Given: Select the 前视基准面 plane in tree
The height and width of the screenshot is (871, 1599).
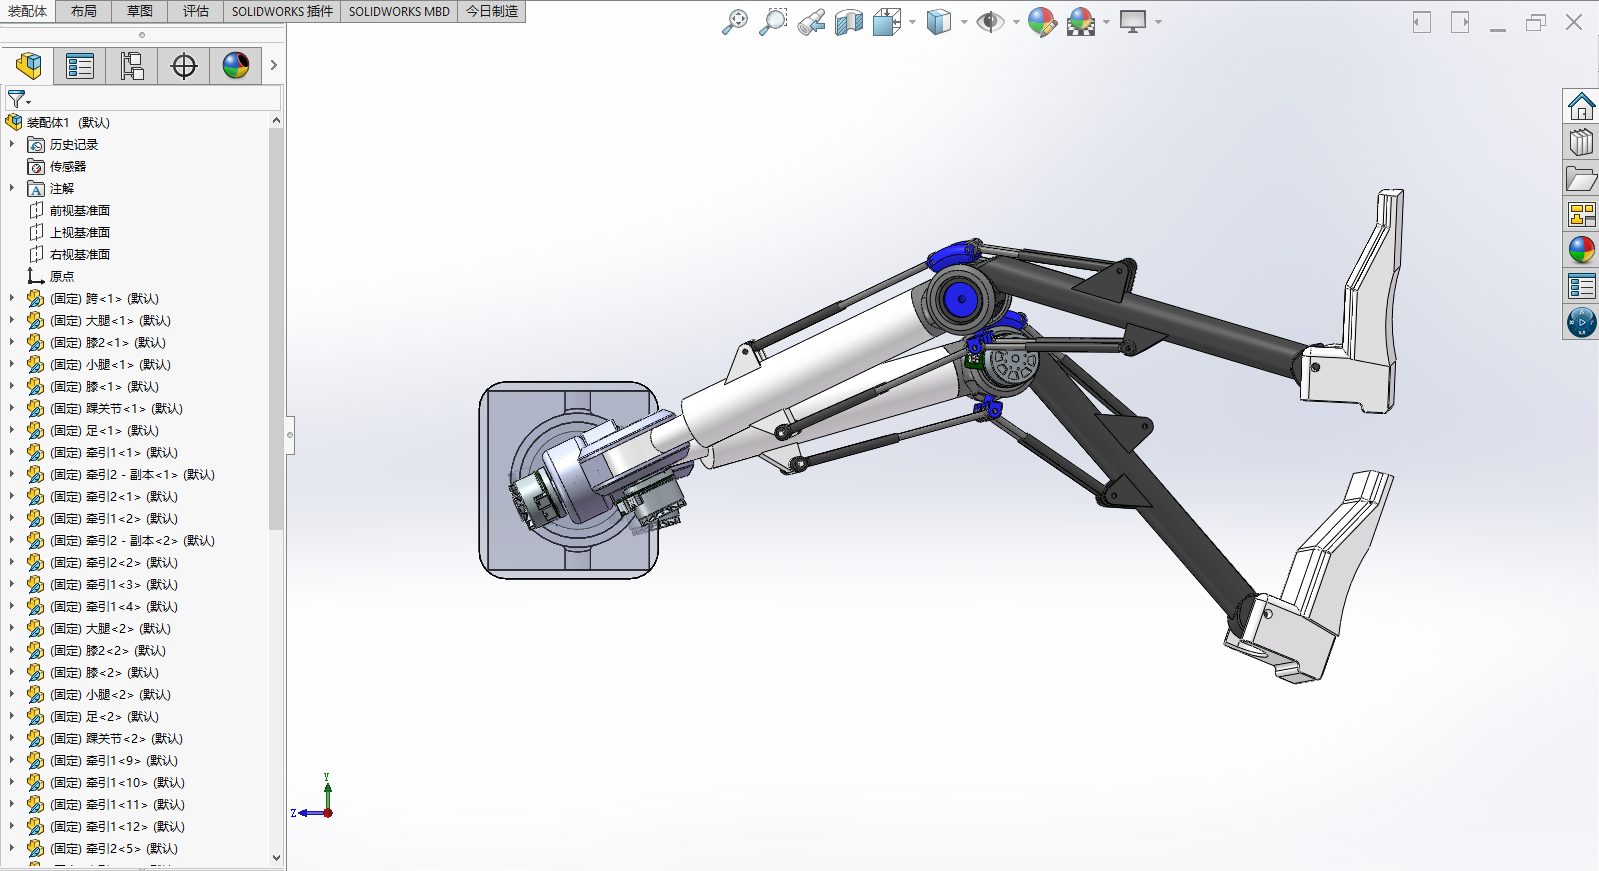Looking at the screenshot, I should point(80,210).
